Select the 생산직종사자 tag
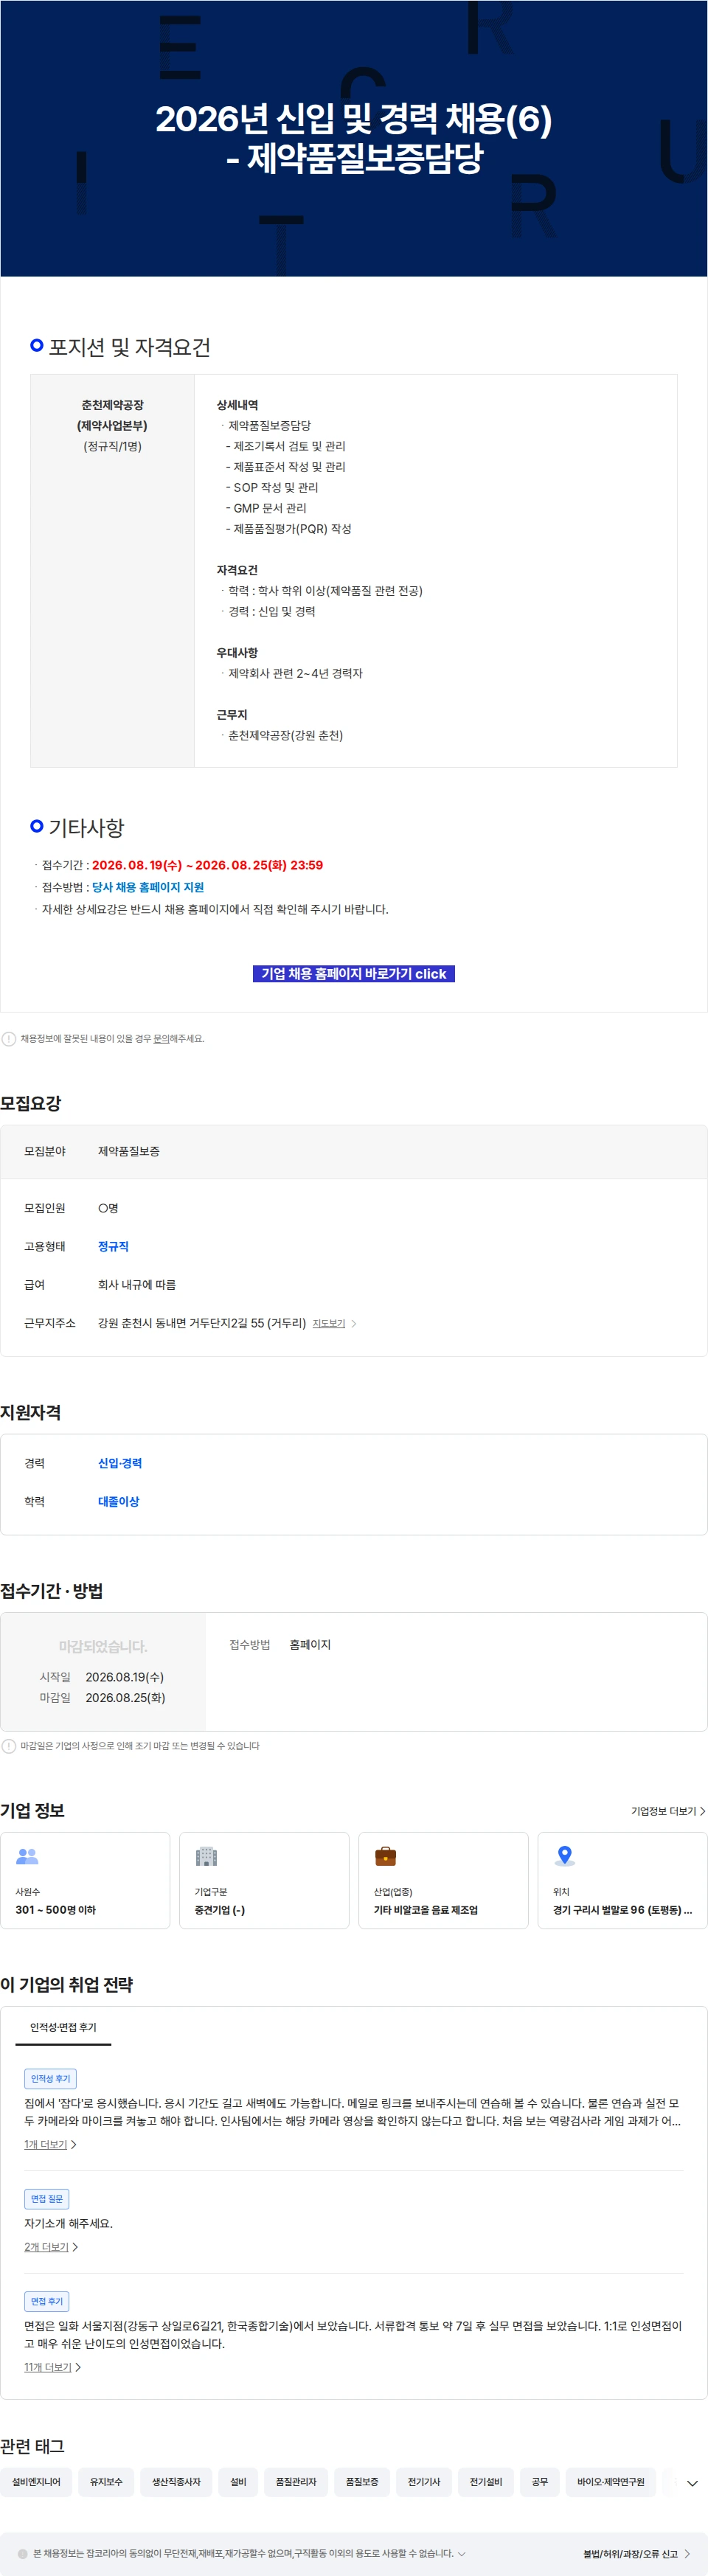 tap(176, 2482)
